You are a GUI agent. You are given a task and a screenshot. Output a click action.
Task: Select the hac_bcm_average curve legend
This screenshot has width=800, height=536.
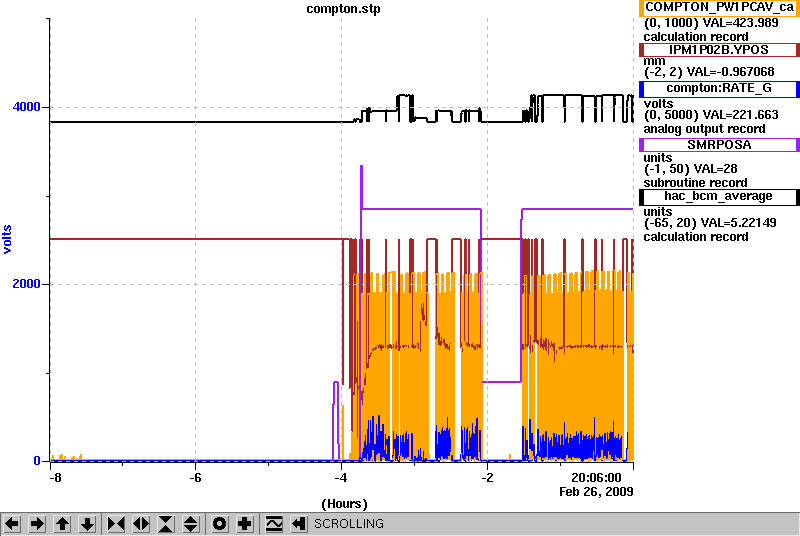click(x=719, y=197)
